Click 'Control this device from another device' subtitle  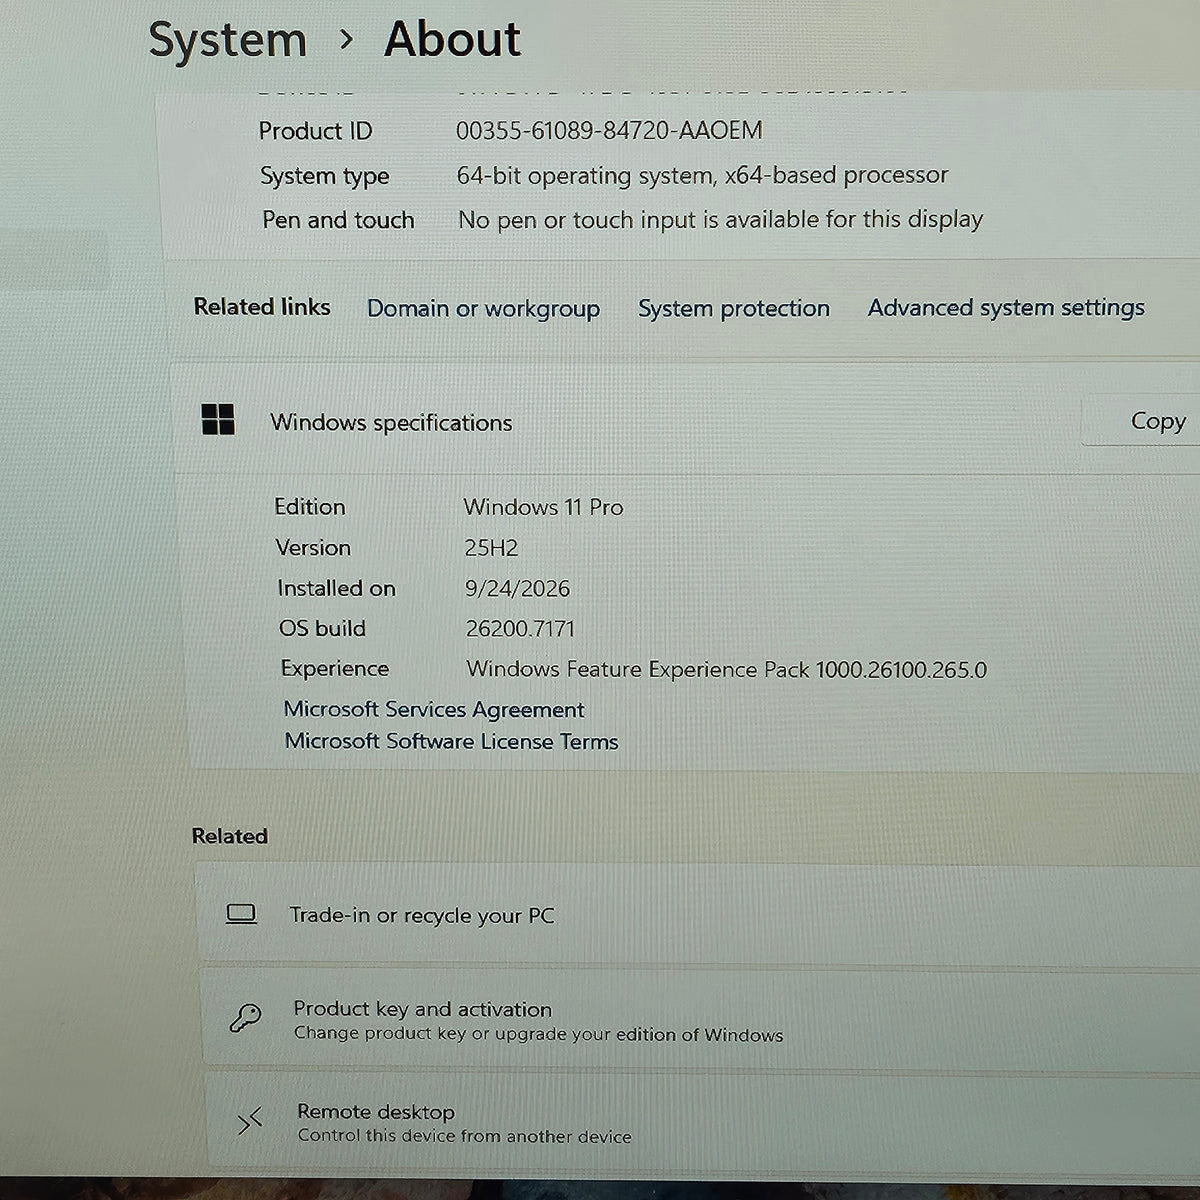click(464, 1136)
